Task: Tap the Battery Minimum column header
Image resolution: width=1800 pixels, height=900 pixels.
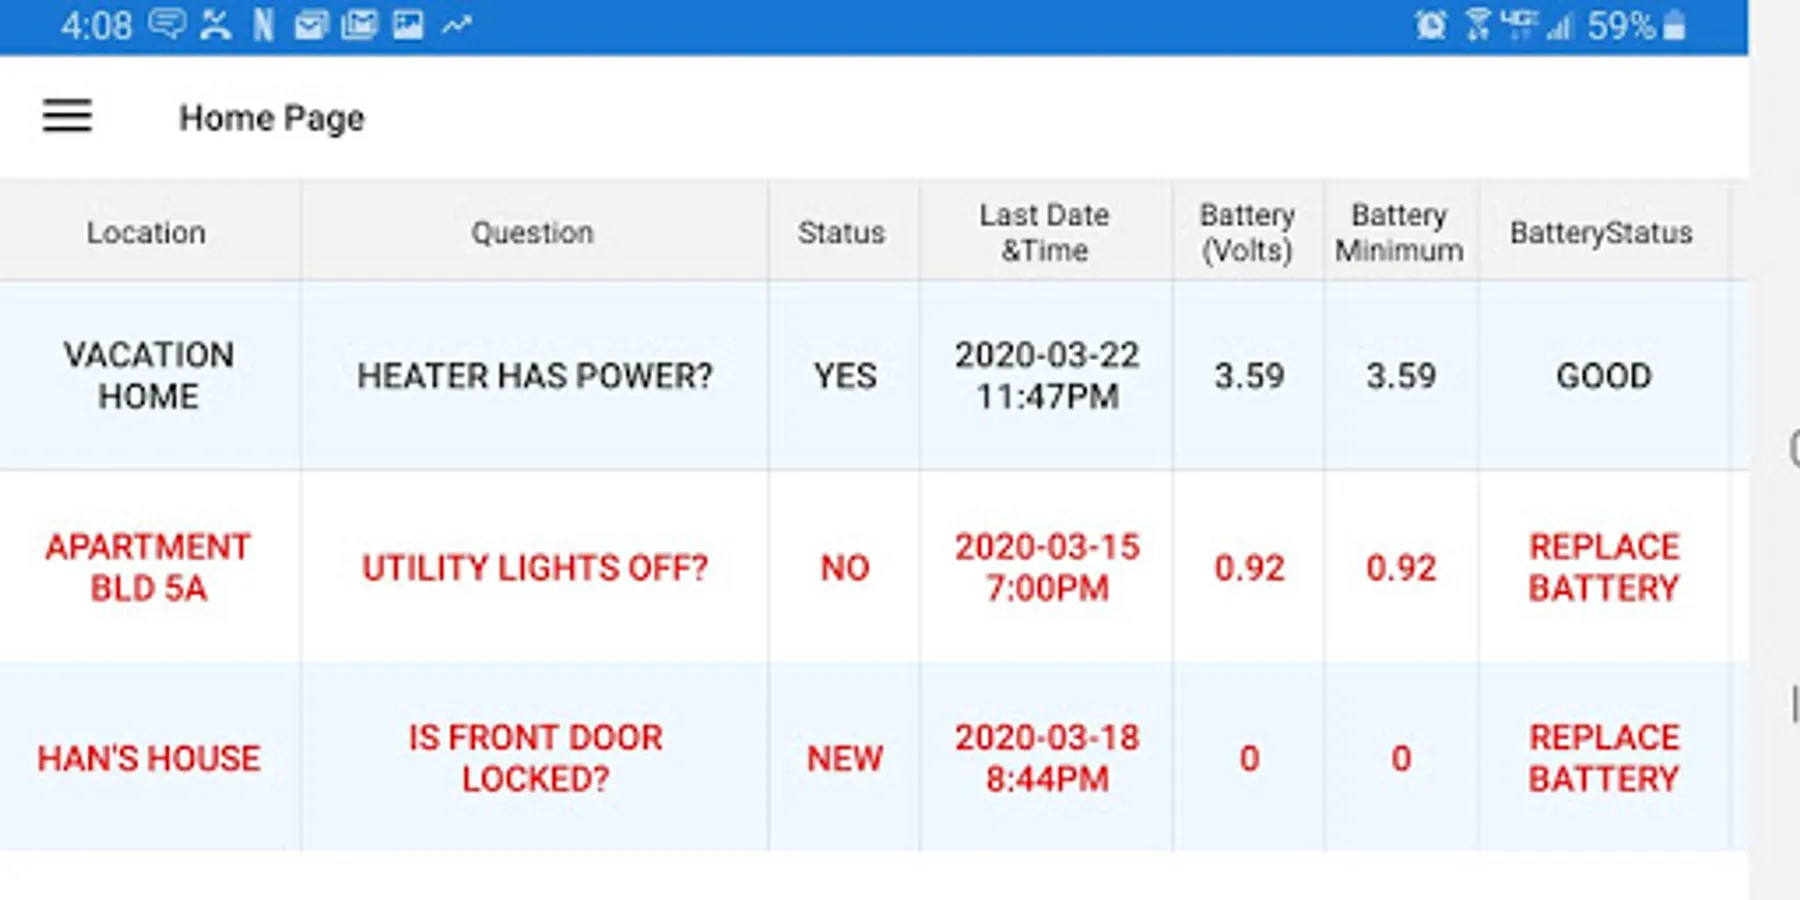Action: point(1399,232)
